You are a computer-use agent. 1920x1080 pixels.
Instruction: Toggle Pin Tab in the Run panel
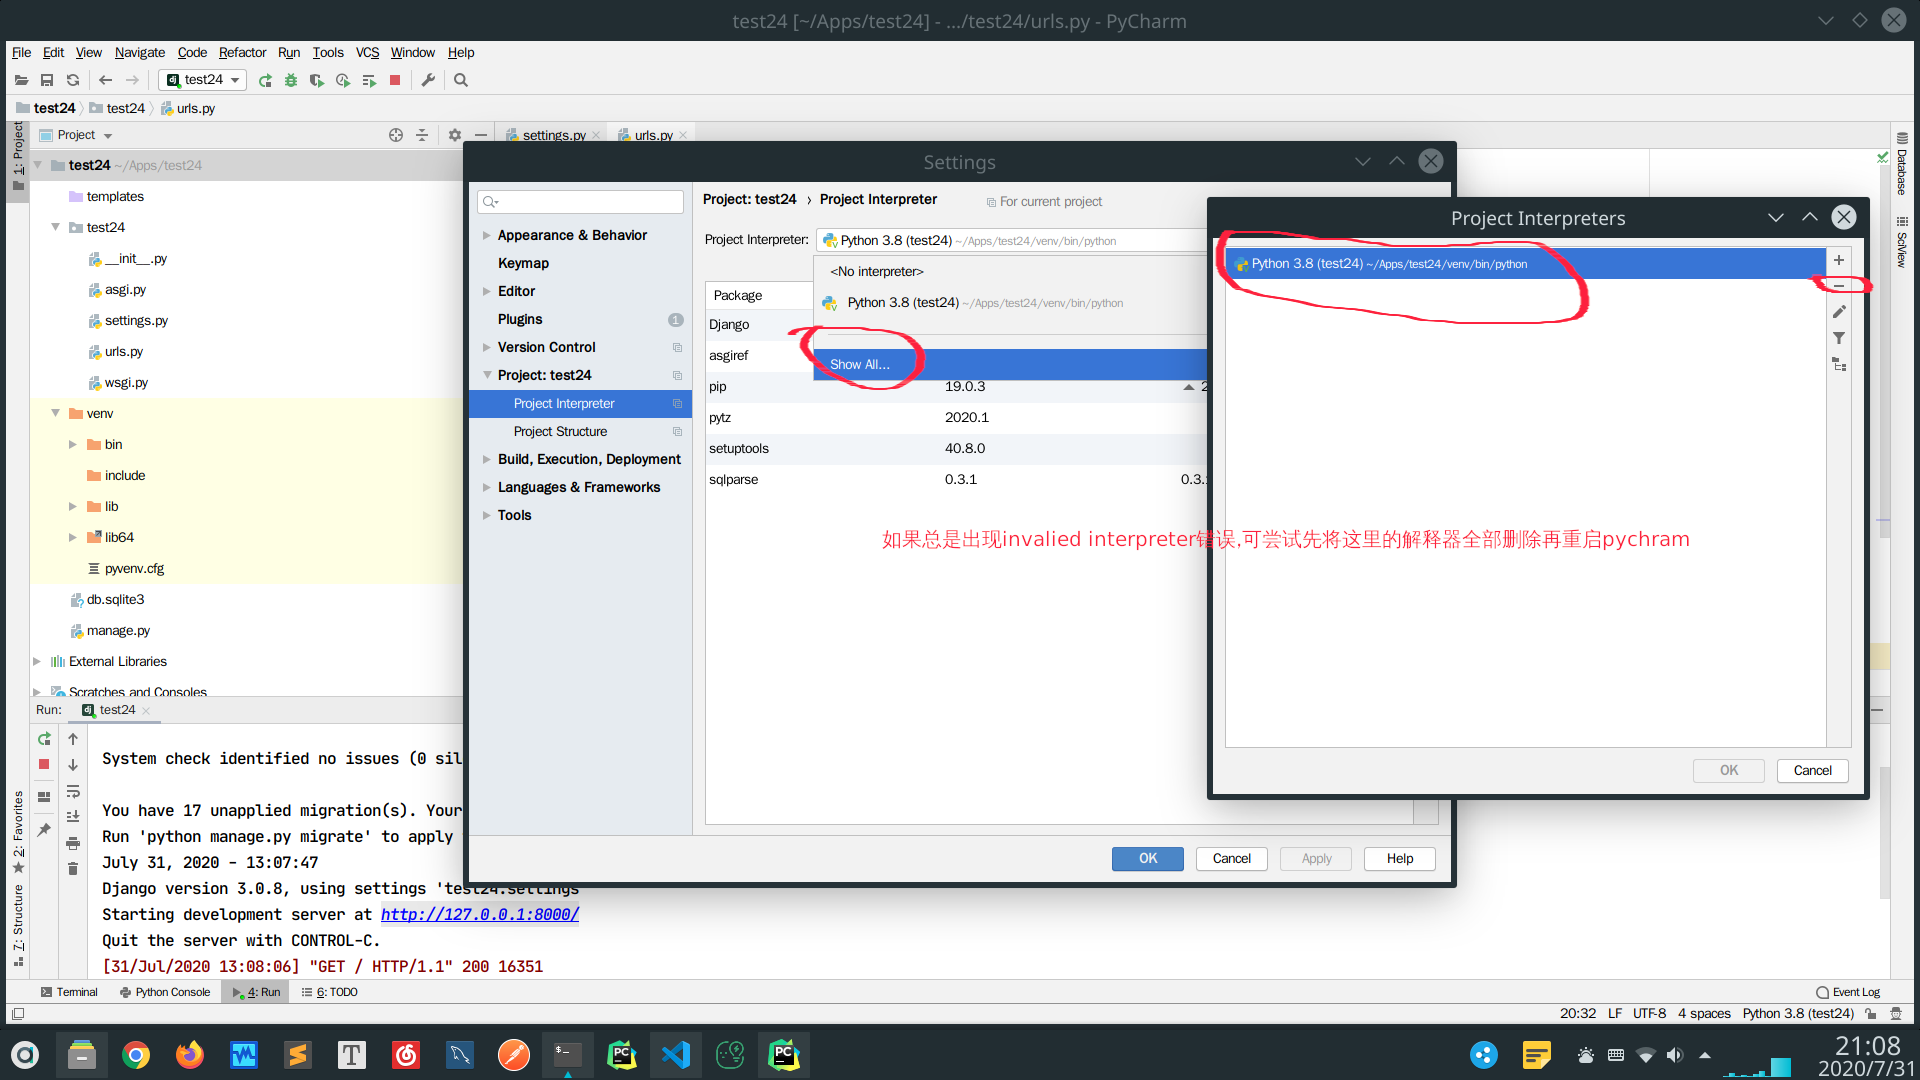(44, 830)
